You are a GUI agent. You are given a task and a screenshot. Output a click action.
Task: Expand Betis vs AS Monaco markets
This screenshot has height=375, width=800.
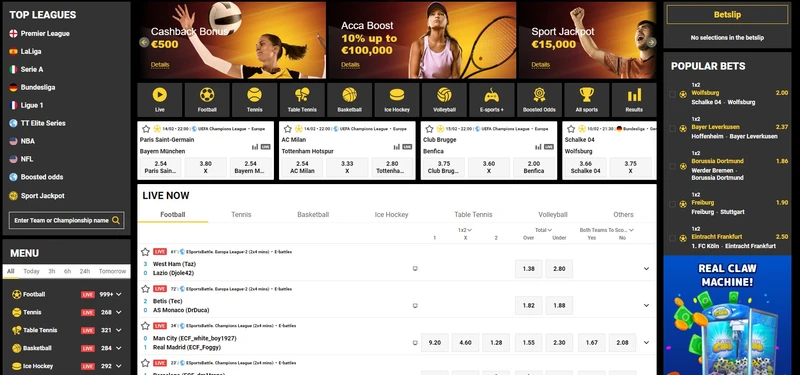point(646,306)
